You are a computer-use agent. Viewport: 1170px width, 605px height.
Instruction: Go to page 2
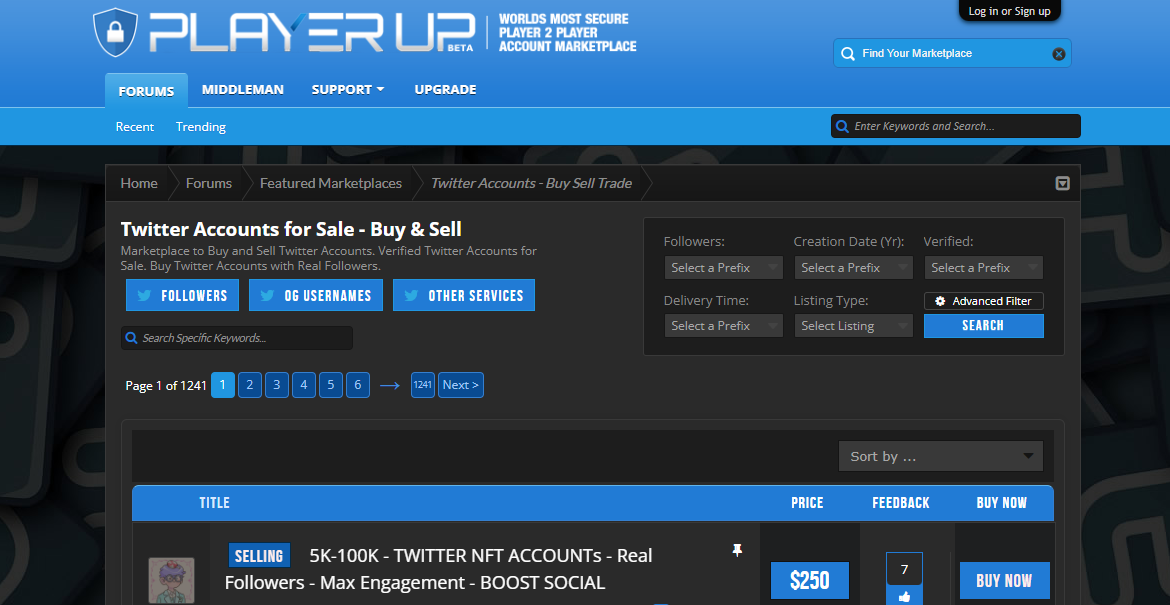click(x=250, y=385)
